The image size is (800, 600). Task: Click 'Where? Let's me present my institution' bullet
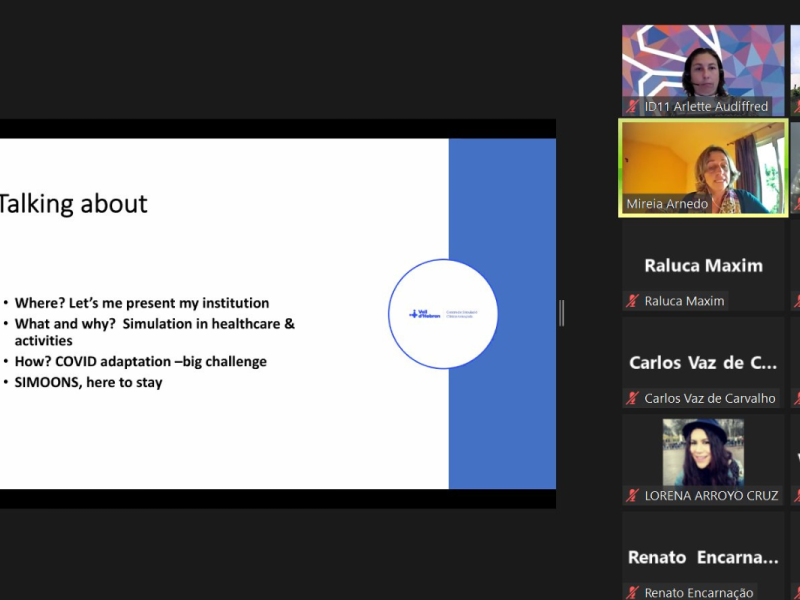pos(141,303)
